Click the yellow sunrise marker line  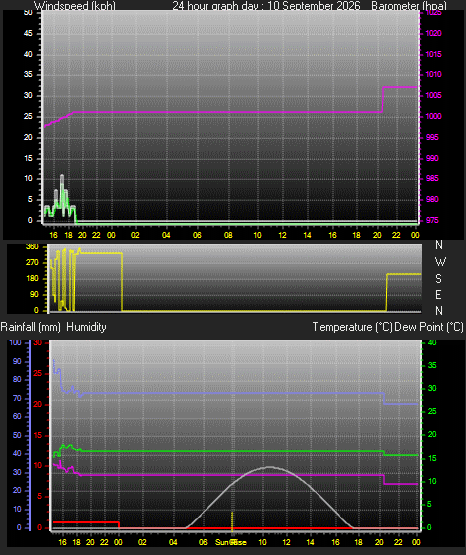click(232, 521)
